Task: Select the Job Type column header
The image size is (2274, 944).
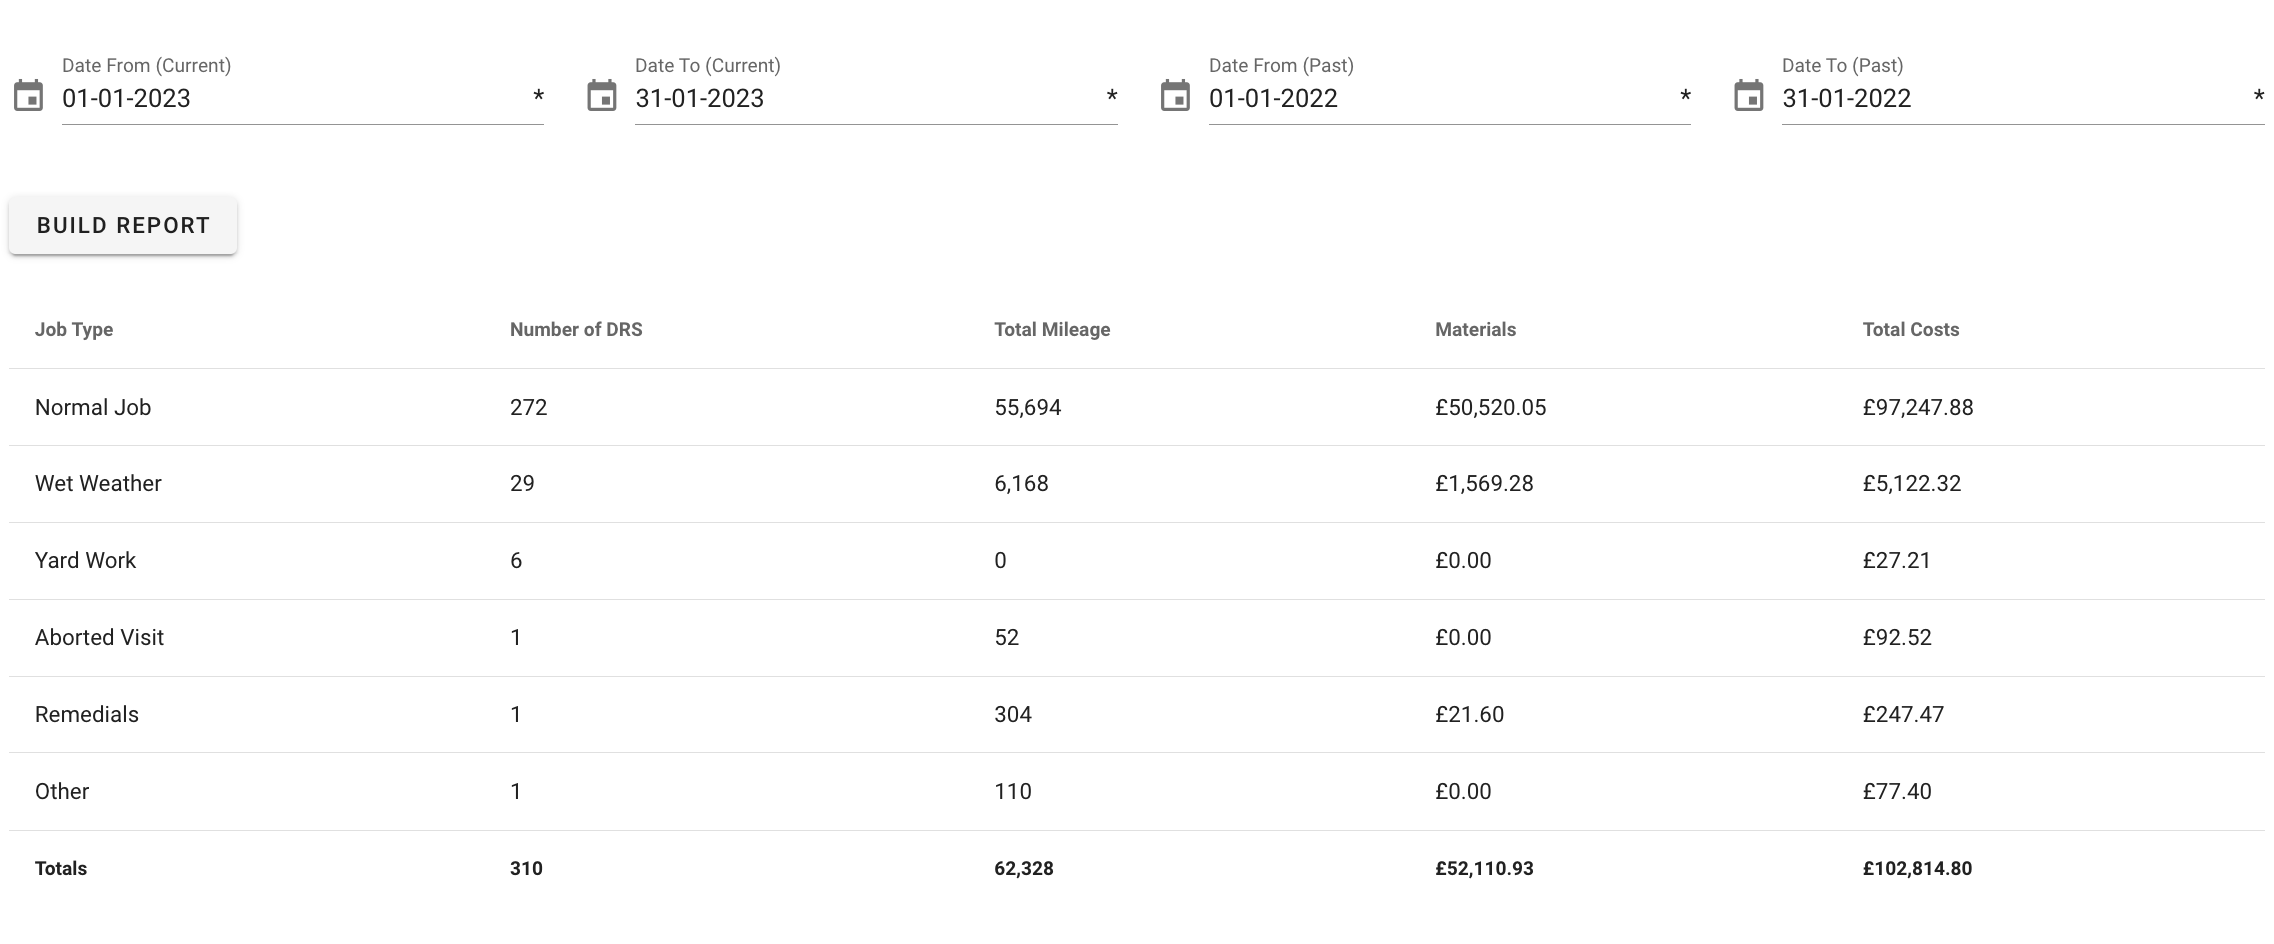Action: pyautogui.click(x=74, y=330)
